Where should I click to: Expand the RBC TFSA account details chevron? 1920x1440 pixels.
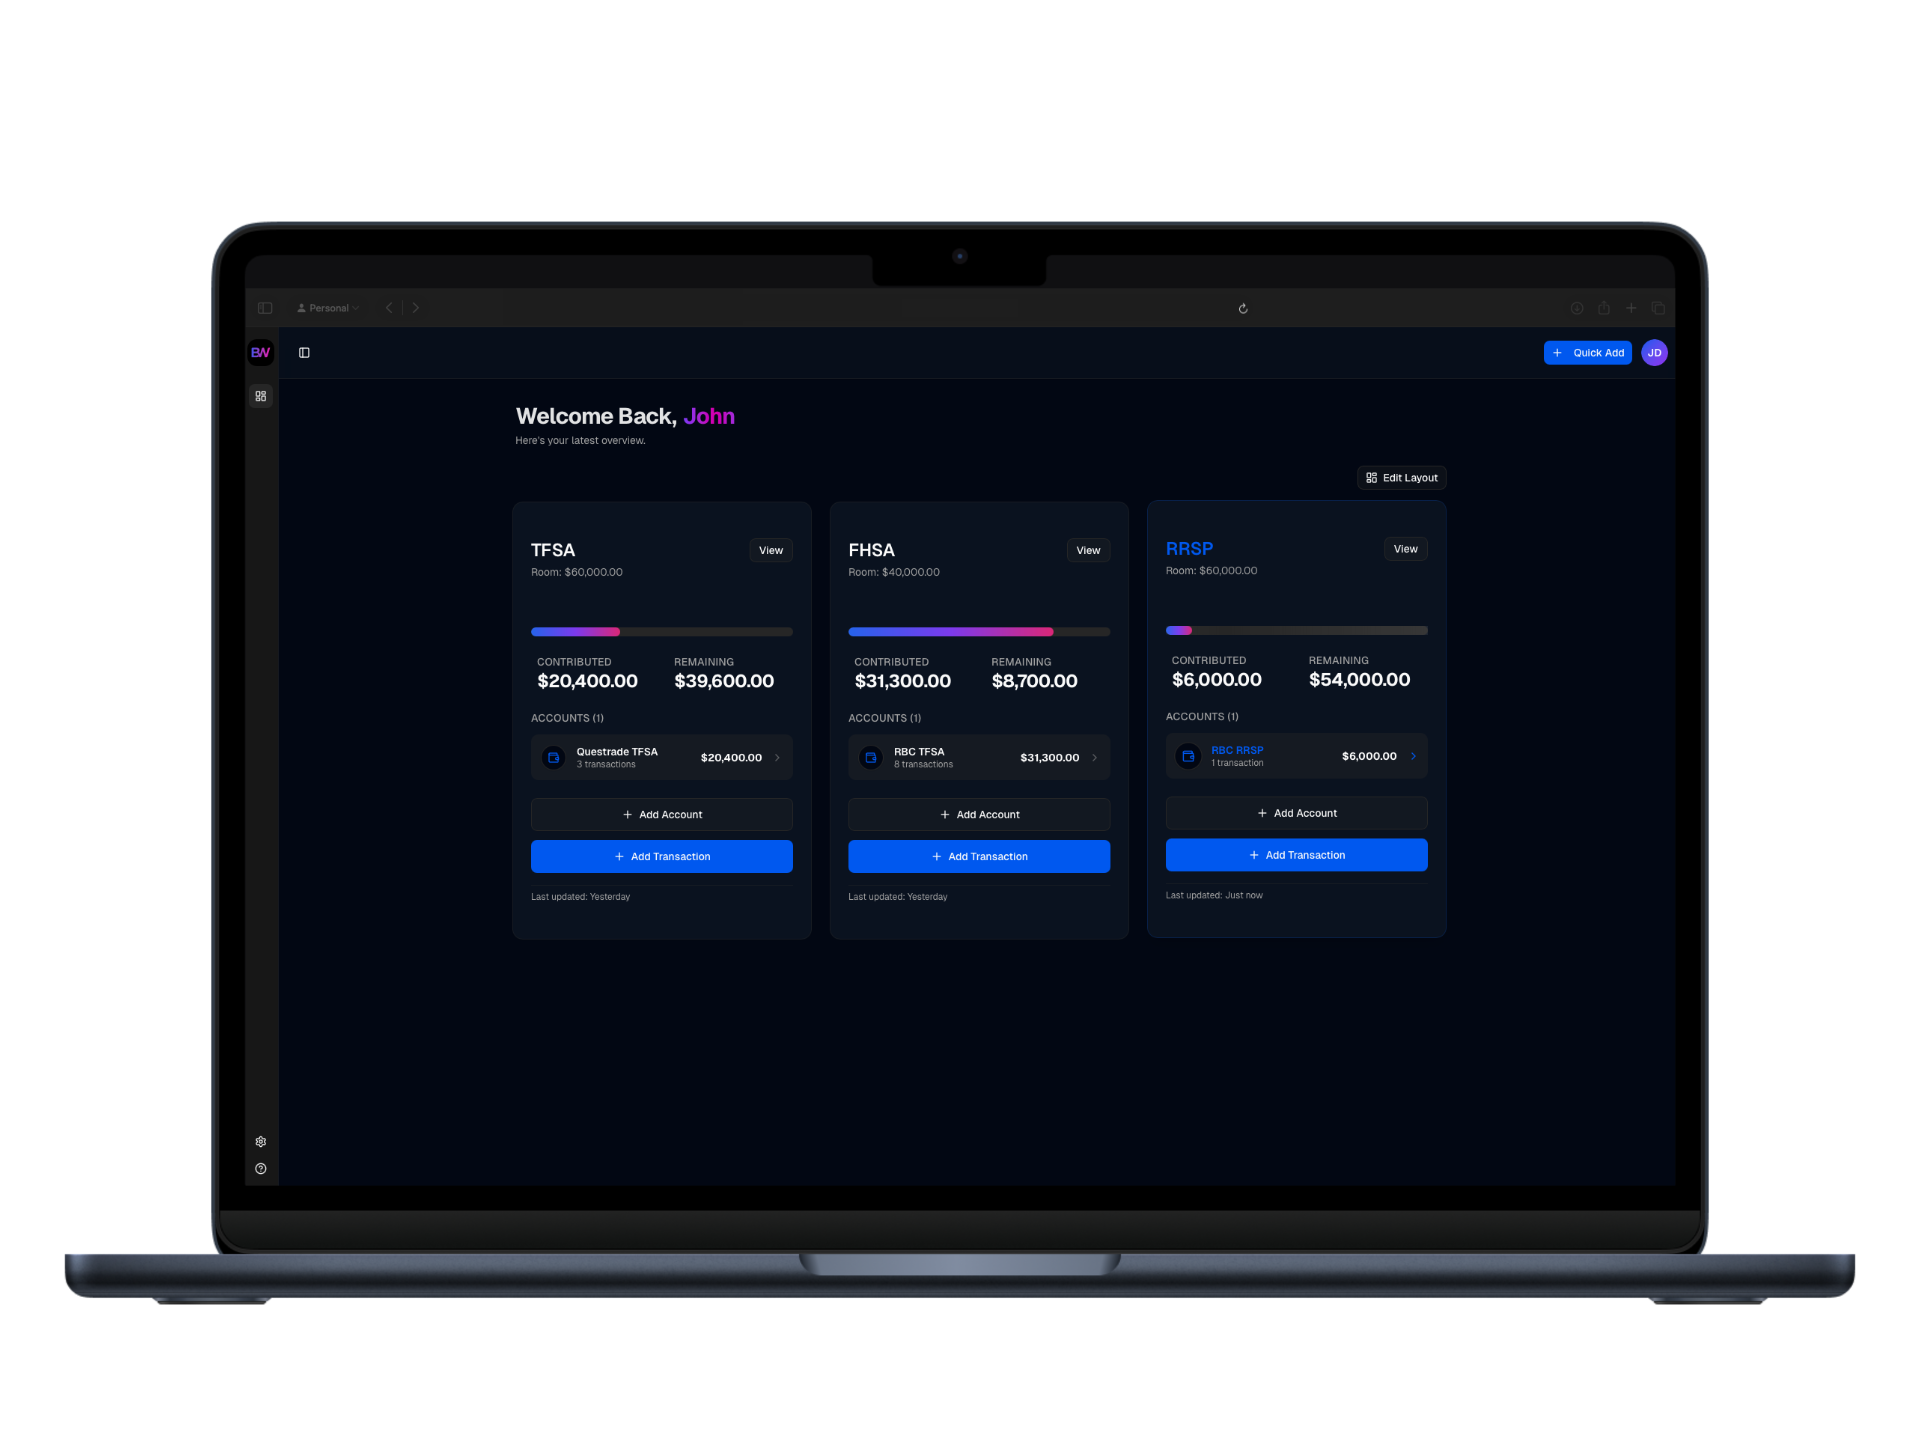(x=1093, y=757)
